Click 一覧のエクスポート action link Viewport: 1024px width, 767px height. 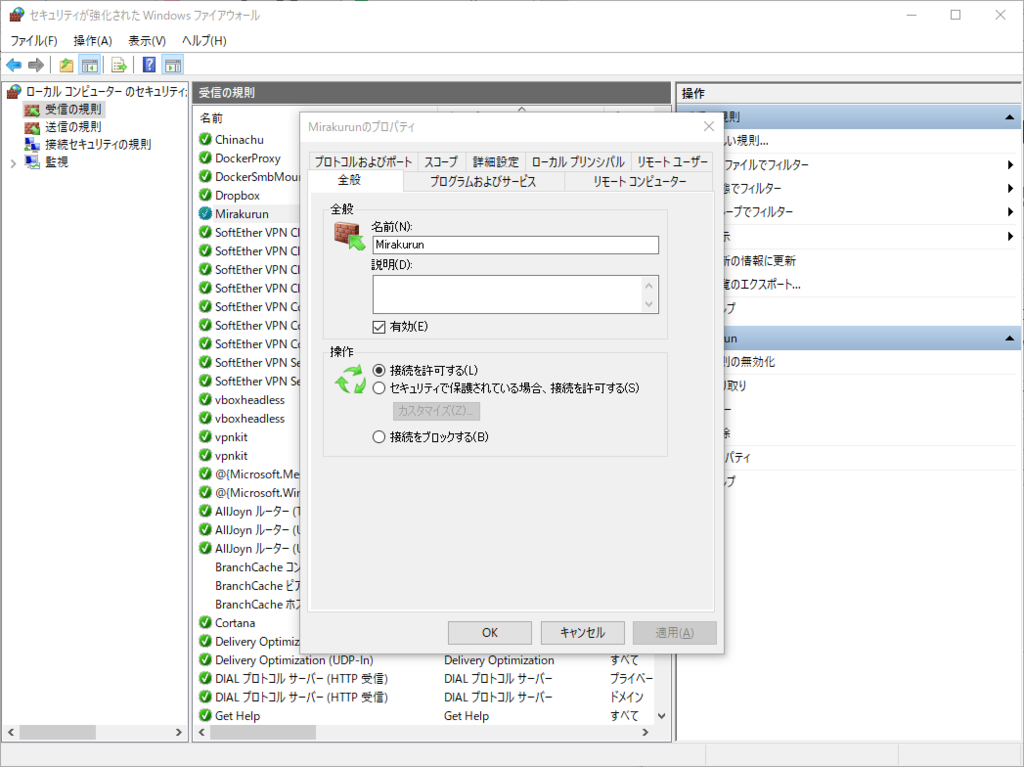click(761, 284)
